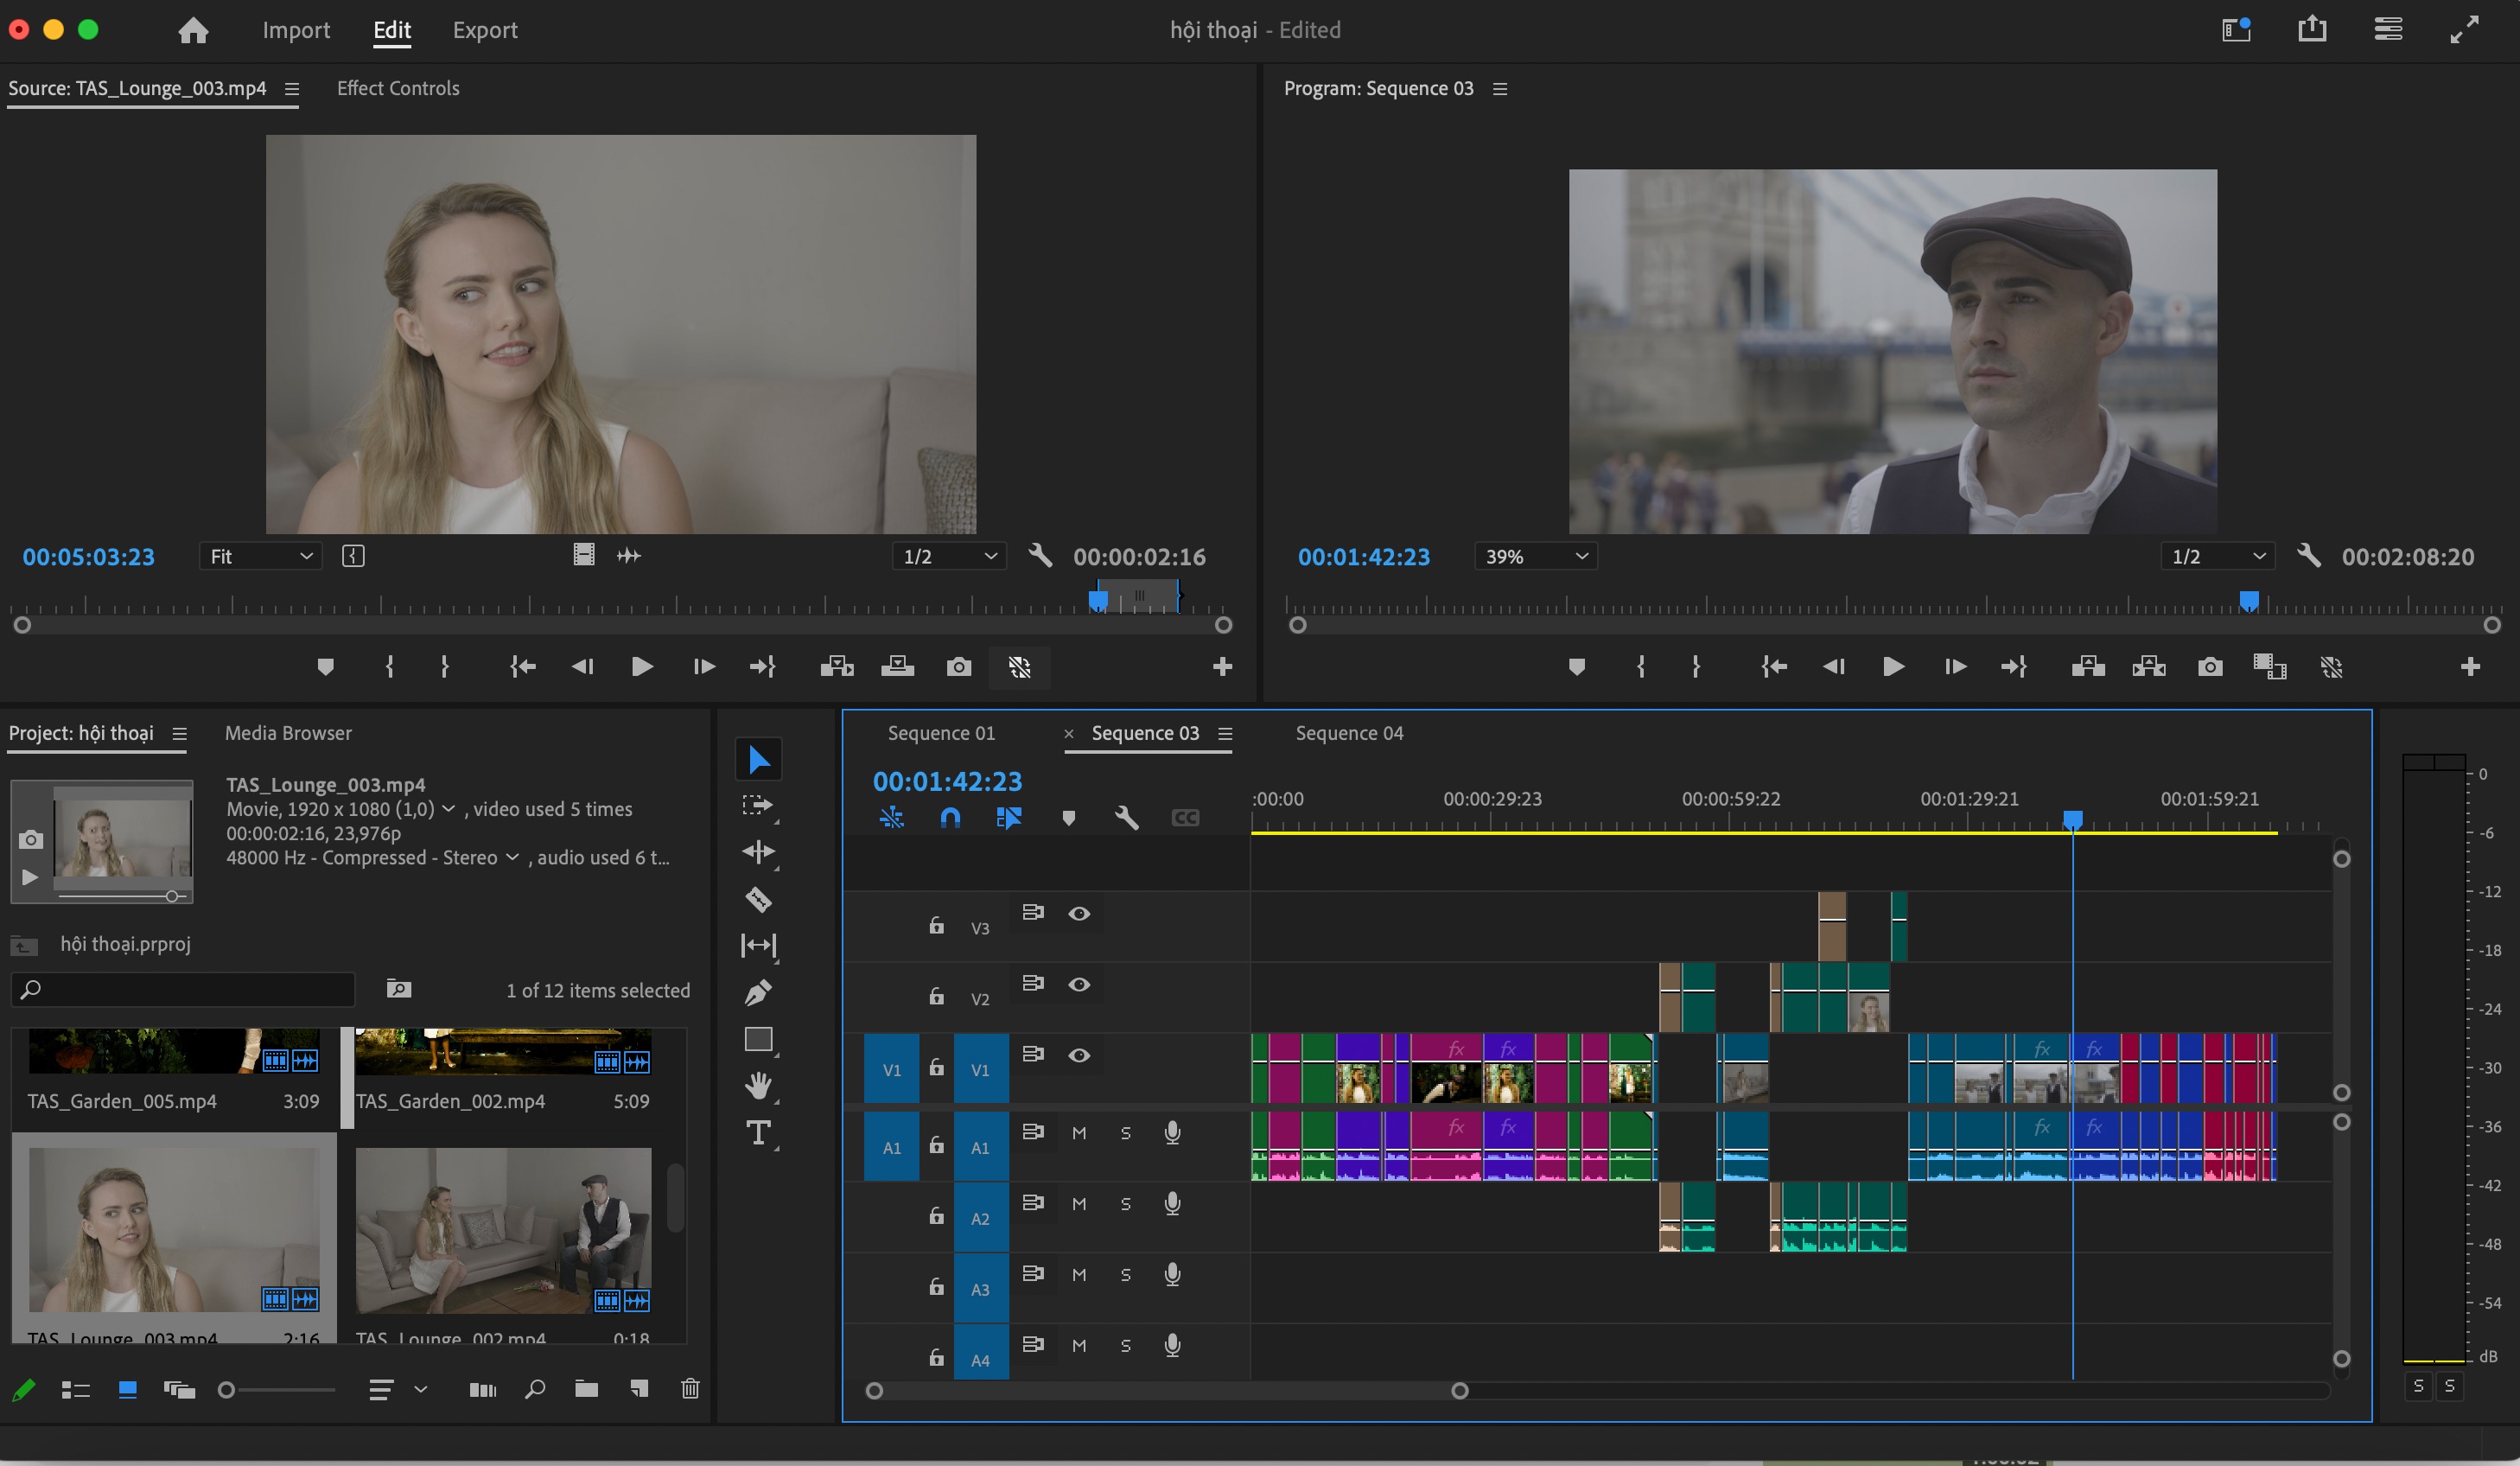Select the Pen tool

(x=758, y=992)
